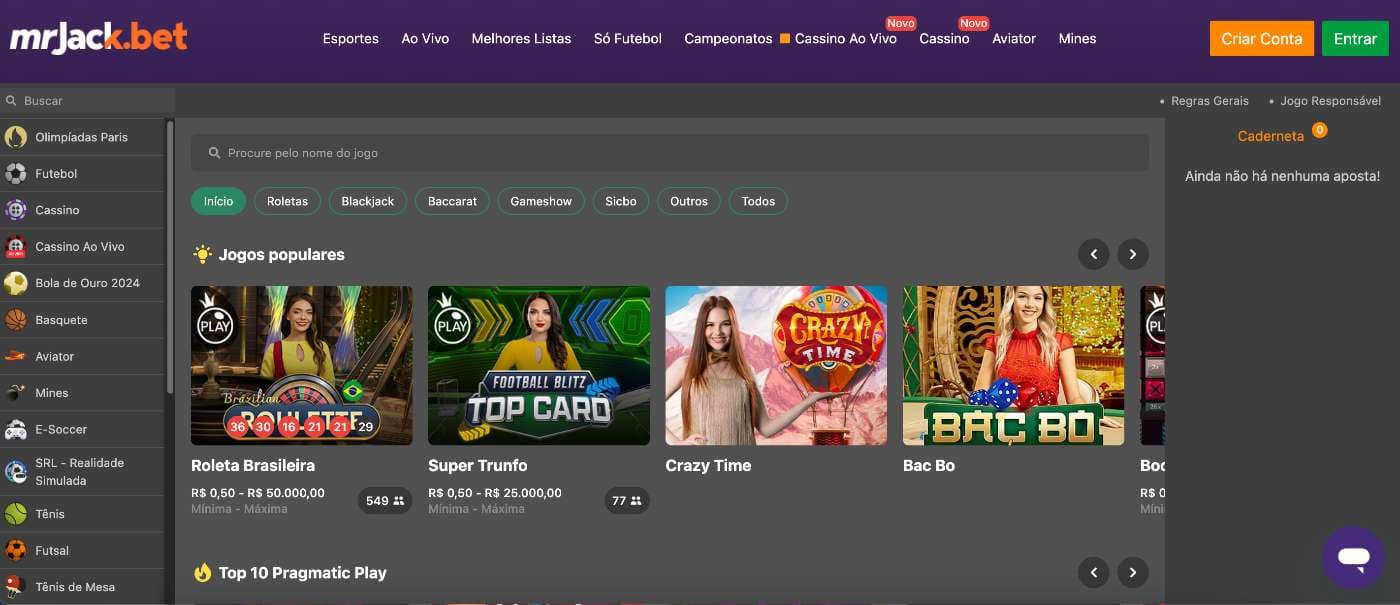Select the Baccarat category filter
Screen dimensions: 1400x605
point(453,201)
